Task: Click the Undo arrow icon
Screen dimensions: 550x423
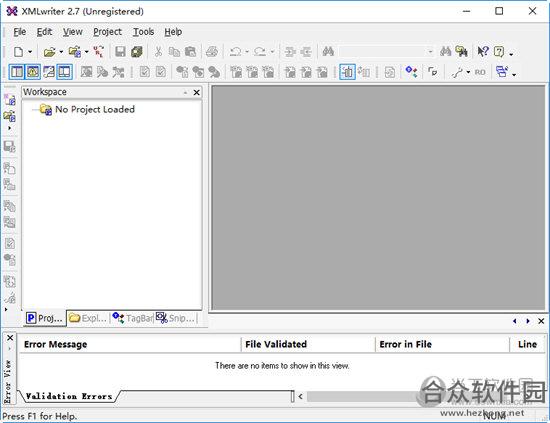Action: (x=235, y=52)
